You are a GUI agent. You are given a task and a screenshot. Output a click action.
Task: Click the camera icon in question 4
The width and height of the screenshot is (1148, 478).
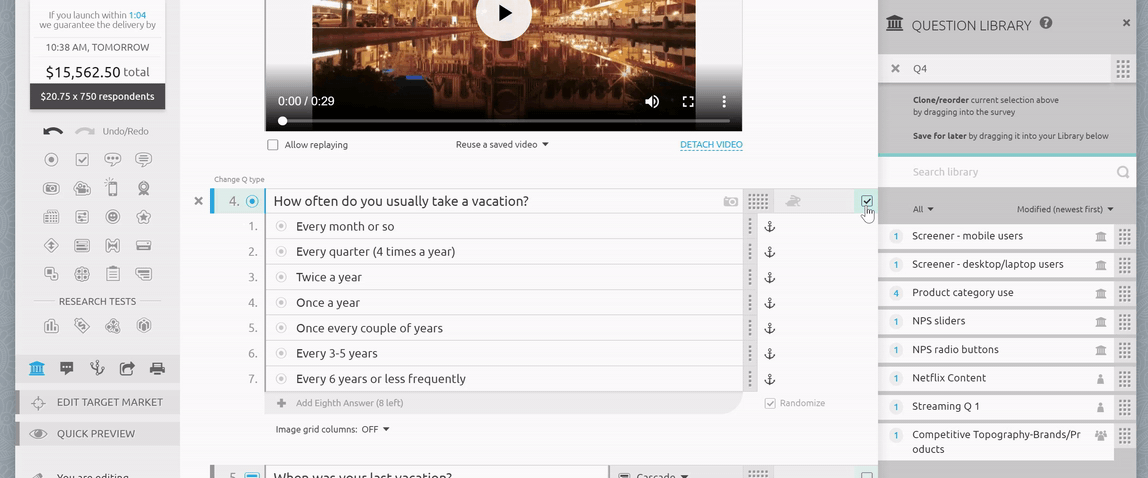731,201
